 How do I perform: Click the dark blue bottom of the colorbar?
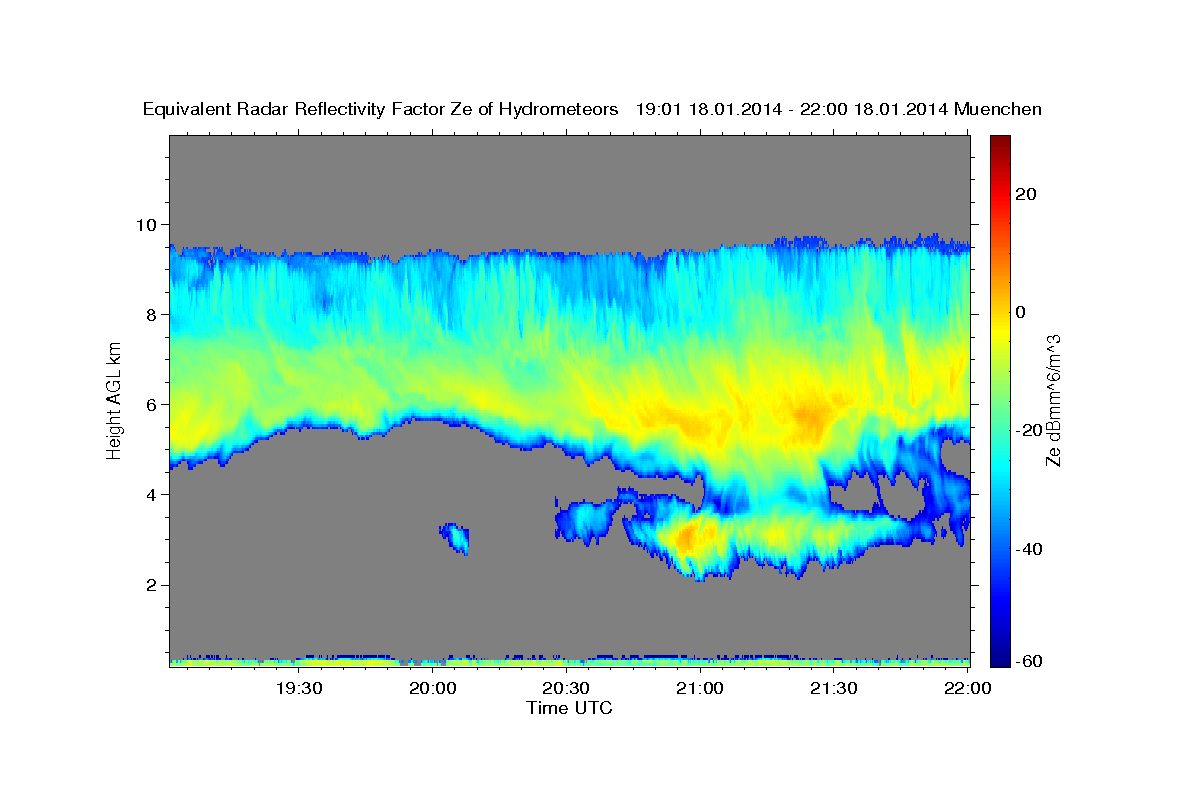[999, 658]
